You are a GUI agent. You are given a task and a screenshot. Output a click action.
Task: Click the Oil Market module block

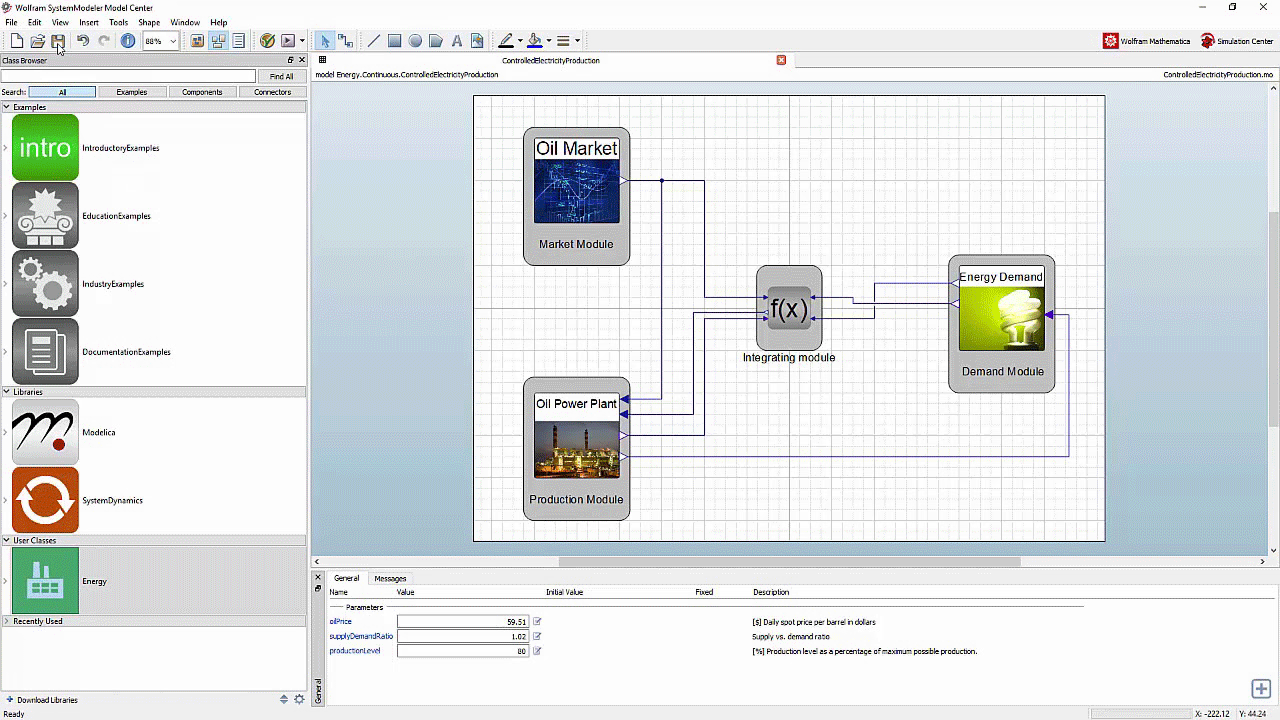pyautogui.click(x=576, y=196)
